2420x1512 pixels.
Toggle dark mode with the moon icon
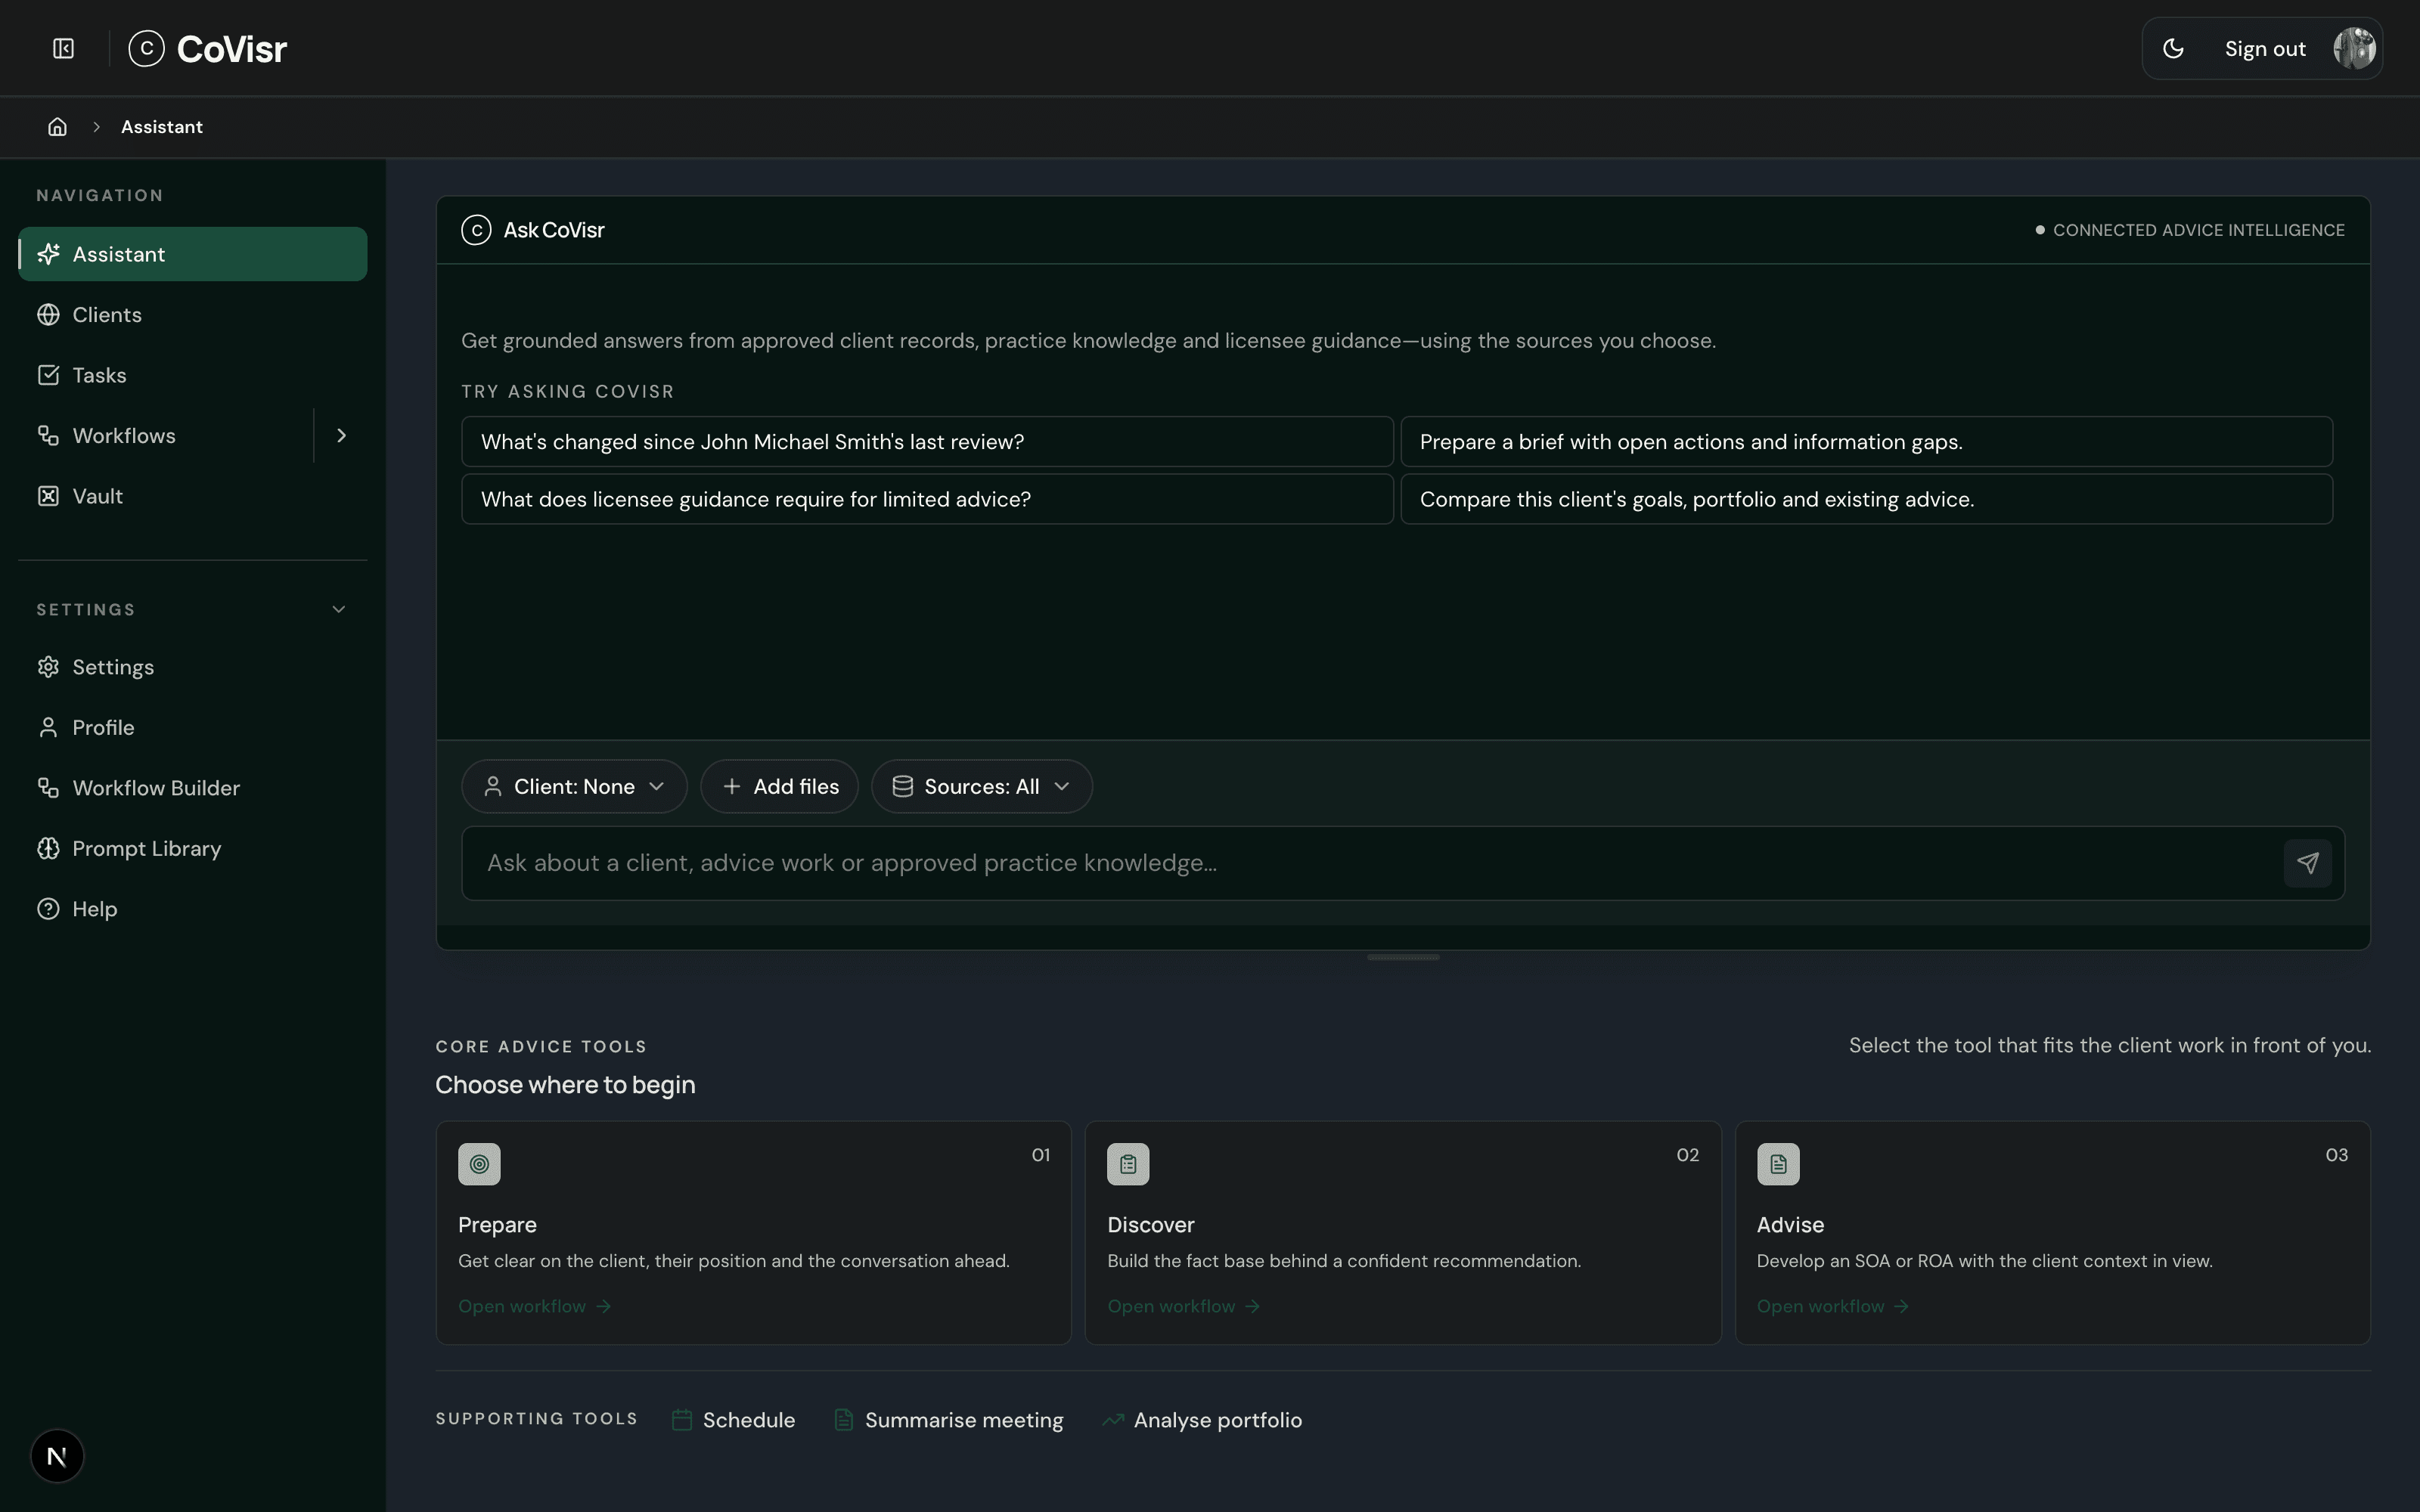pos(2173,48)
